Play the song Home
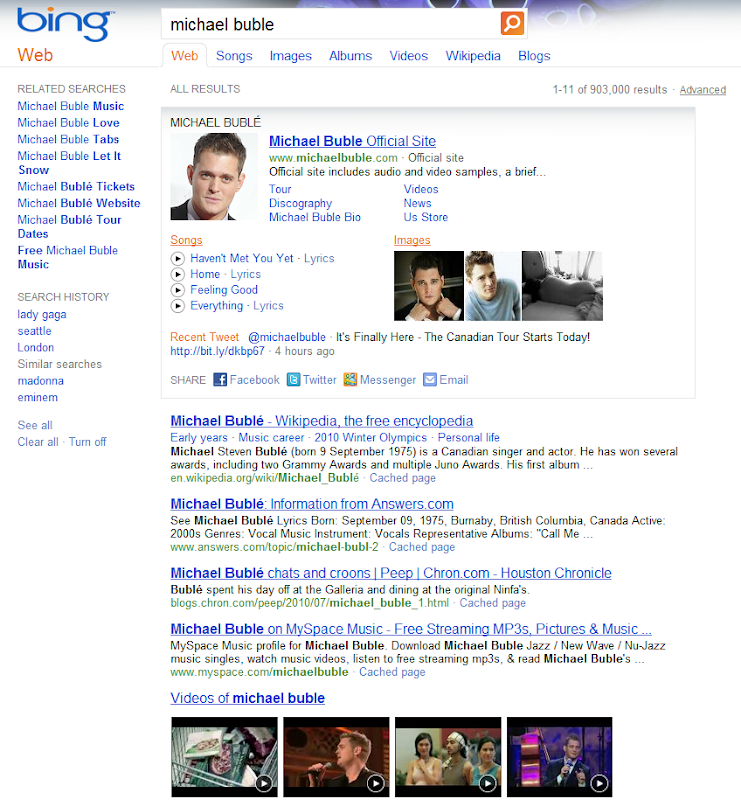741x800 pixels. (x=177, y=274)
